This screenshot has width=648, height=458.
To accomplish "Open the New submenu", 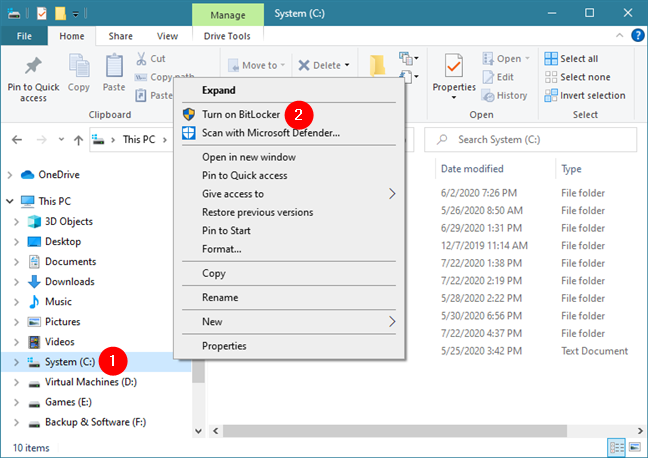I will point(289,322).
